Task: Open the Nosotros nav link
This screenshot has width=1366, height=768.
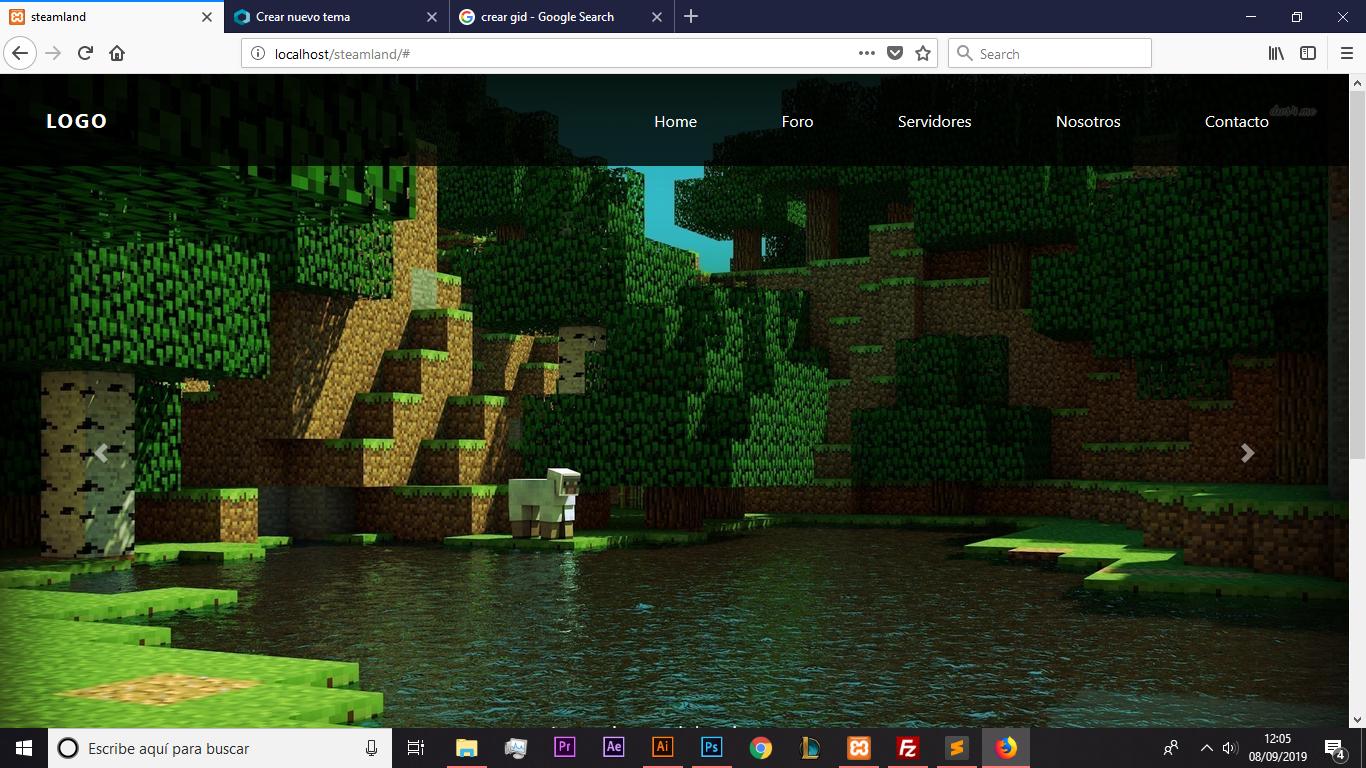Action: coord(1088,121)
